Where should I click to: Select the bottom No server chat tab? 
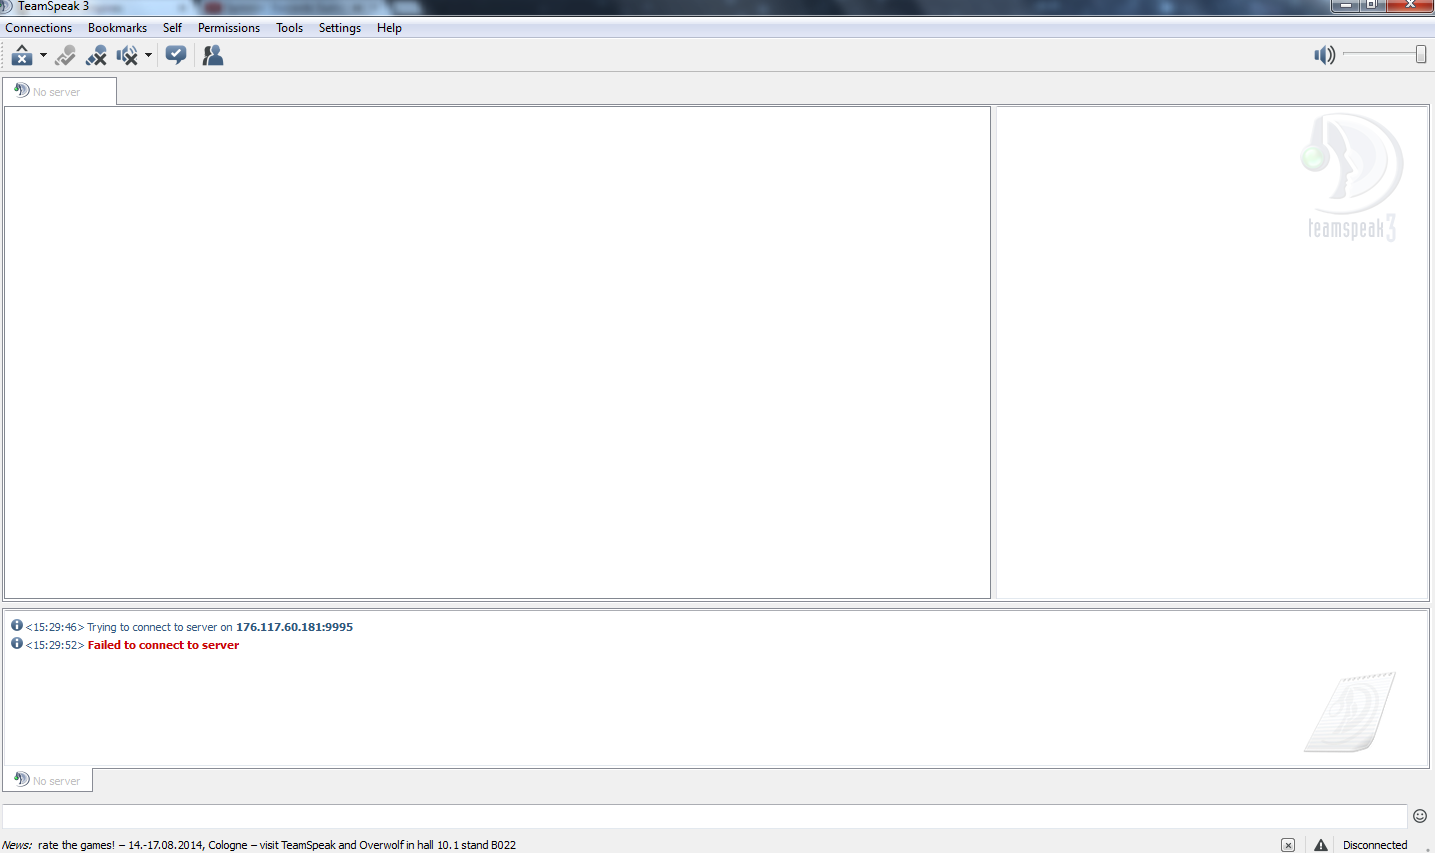(48, 780)
